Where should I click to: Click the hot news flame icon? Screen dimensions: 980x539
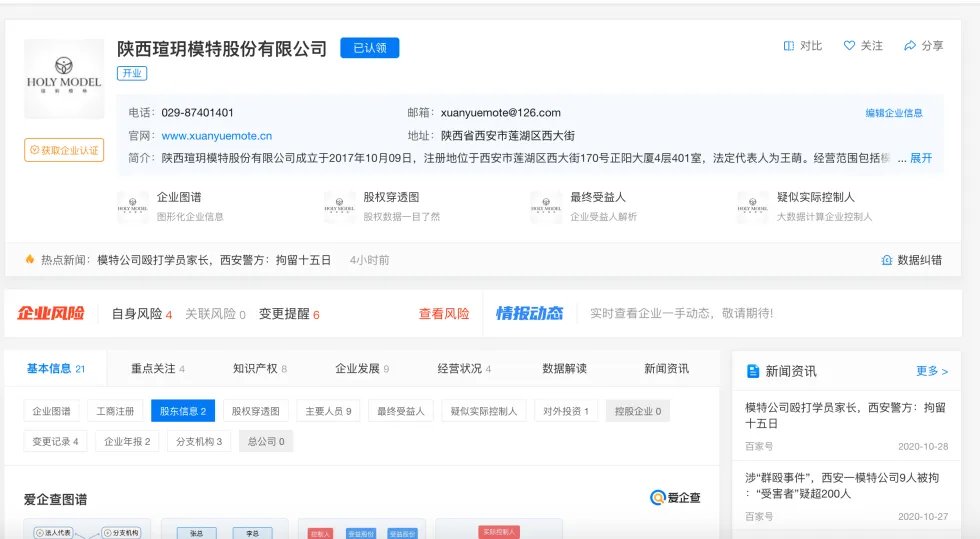[29, 259]
